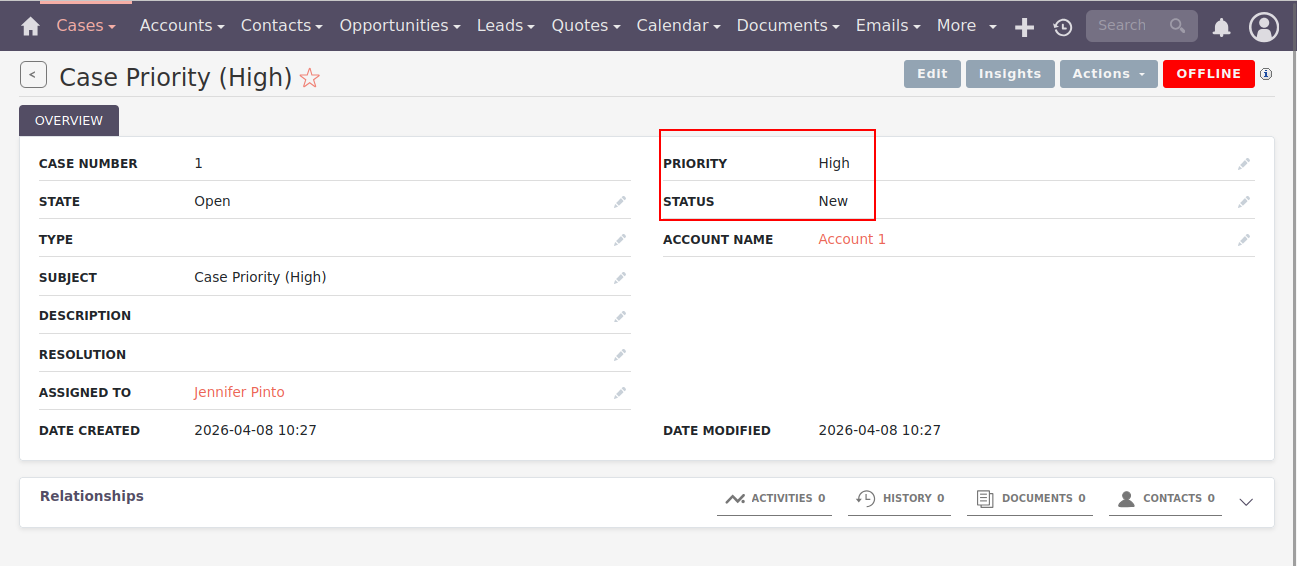
Task: Click the plus quick-create icon
Action: tap(1024, 27)
